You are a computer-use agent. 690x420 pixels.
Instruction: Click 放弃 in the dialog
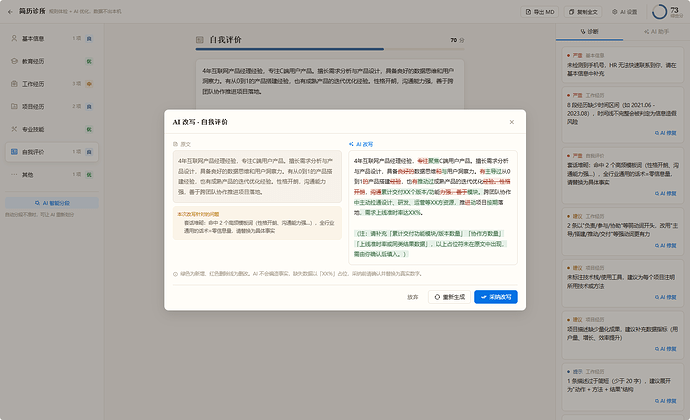[412, 297]
